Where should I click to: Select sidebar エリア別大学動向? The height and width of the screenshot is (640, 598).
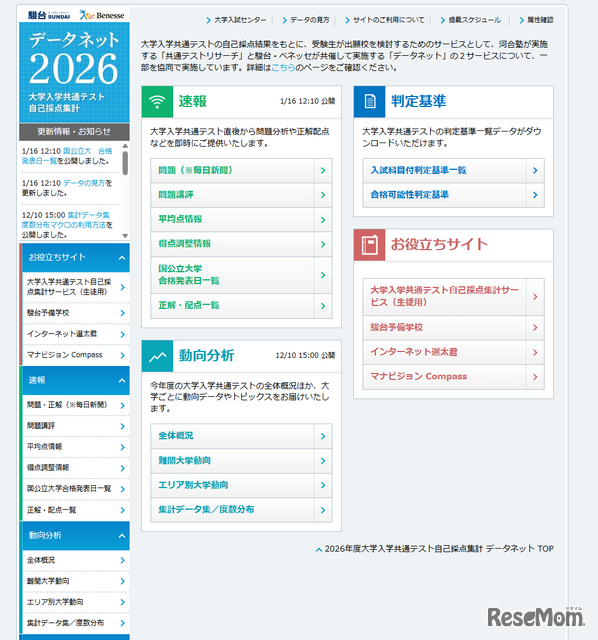tap(76, 602)
